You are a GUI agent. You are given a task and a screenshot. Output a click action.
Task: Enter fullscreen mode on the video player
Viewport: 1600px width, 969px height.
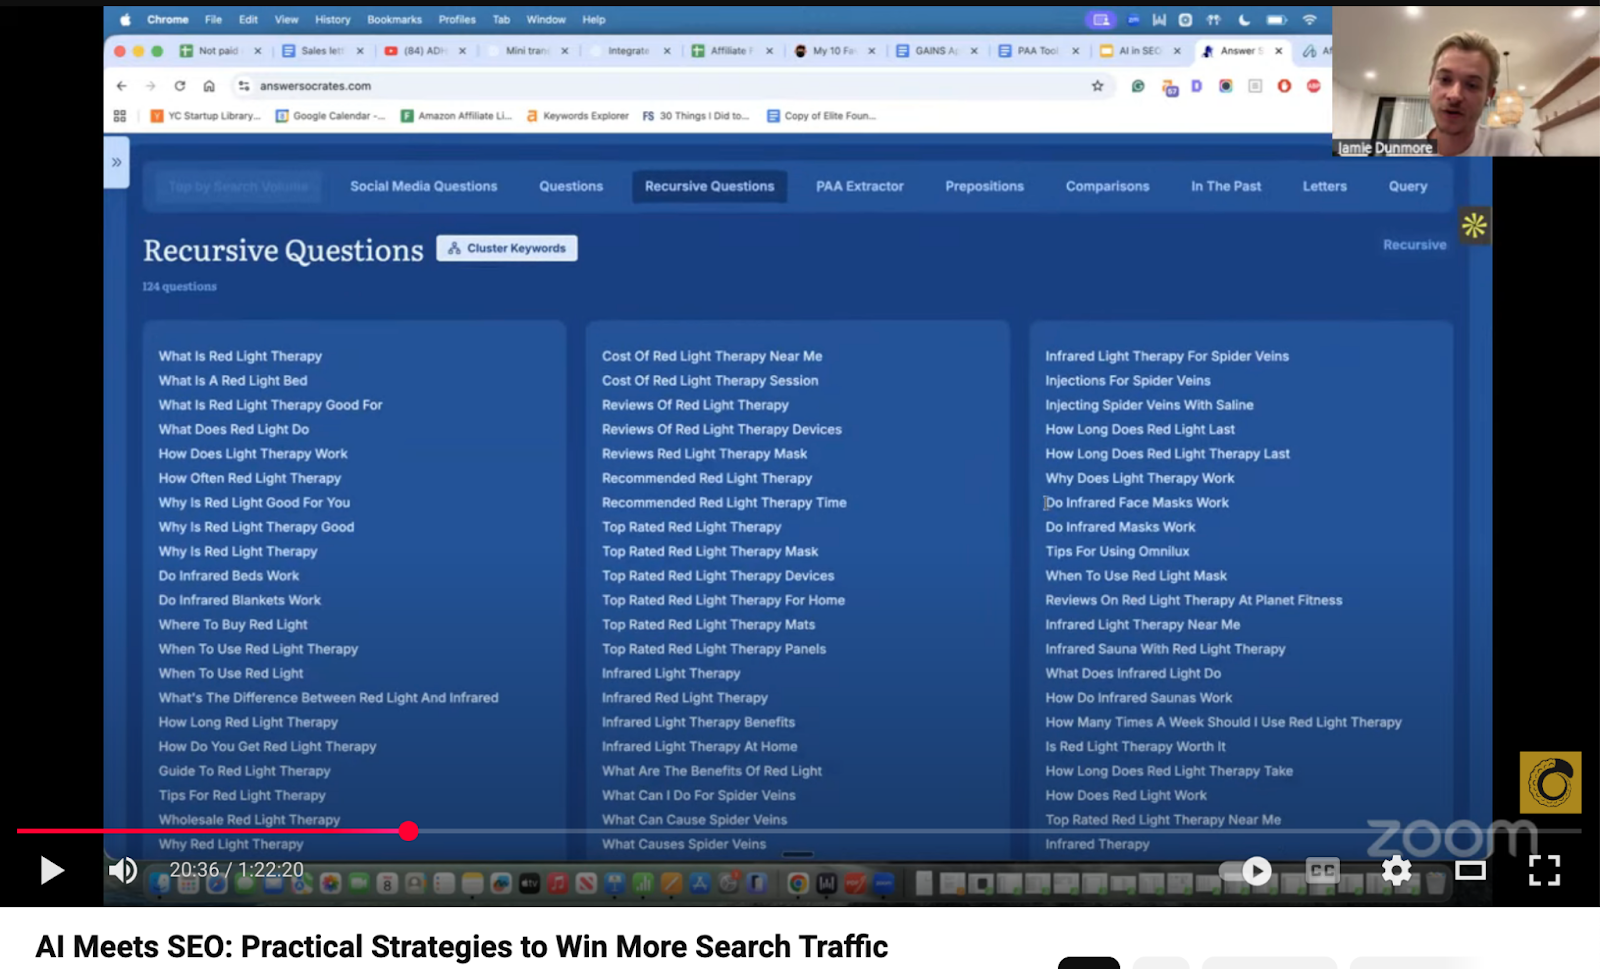[1546, 871]
